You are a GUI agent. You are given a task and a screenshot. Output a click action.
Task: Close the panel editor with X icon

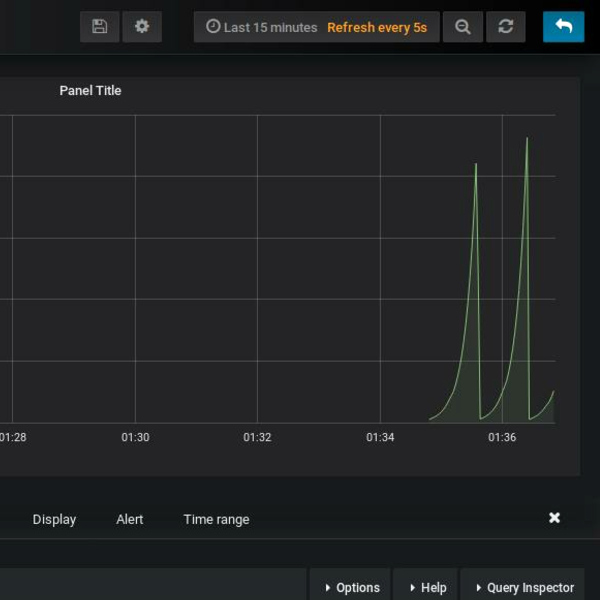(554, 518)
